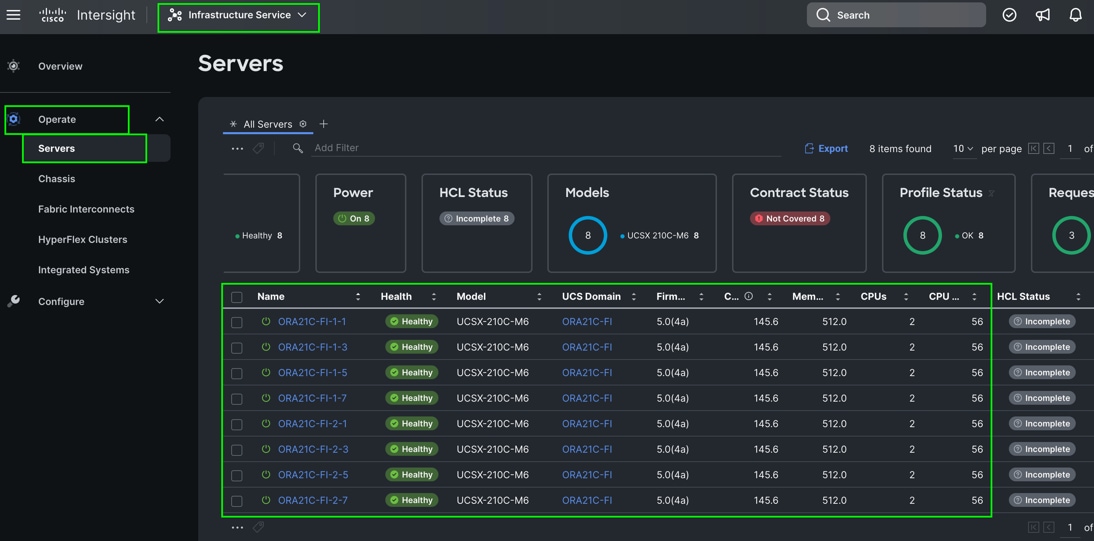Click the Add Filter input field
This screenshot has width=1094, height=541.
(544, 148)
